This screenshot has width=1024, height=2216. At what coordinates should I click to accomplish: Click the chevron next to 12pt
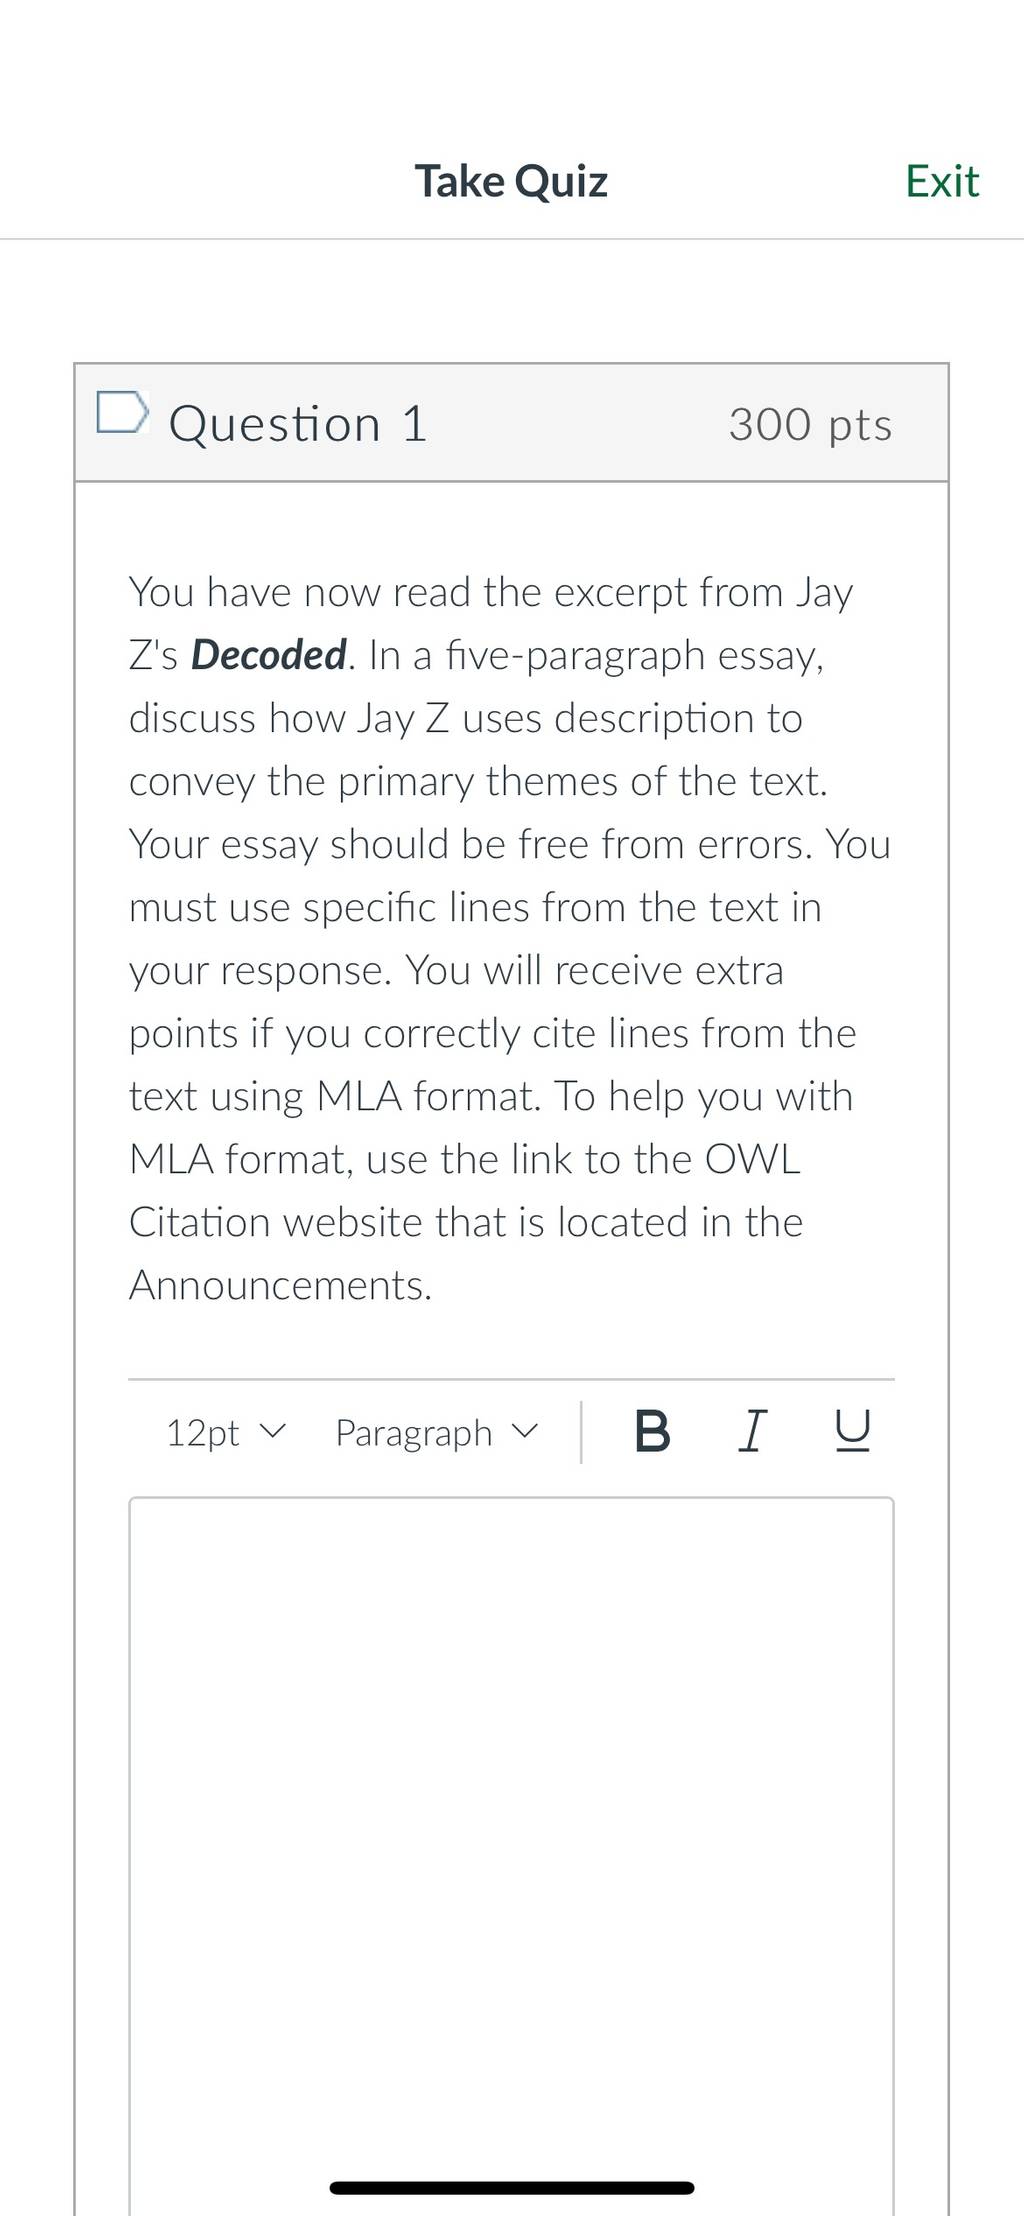point(272,1431)
